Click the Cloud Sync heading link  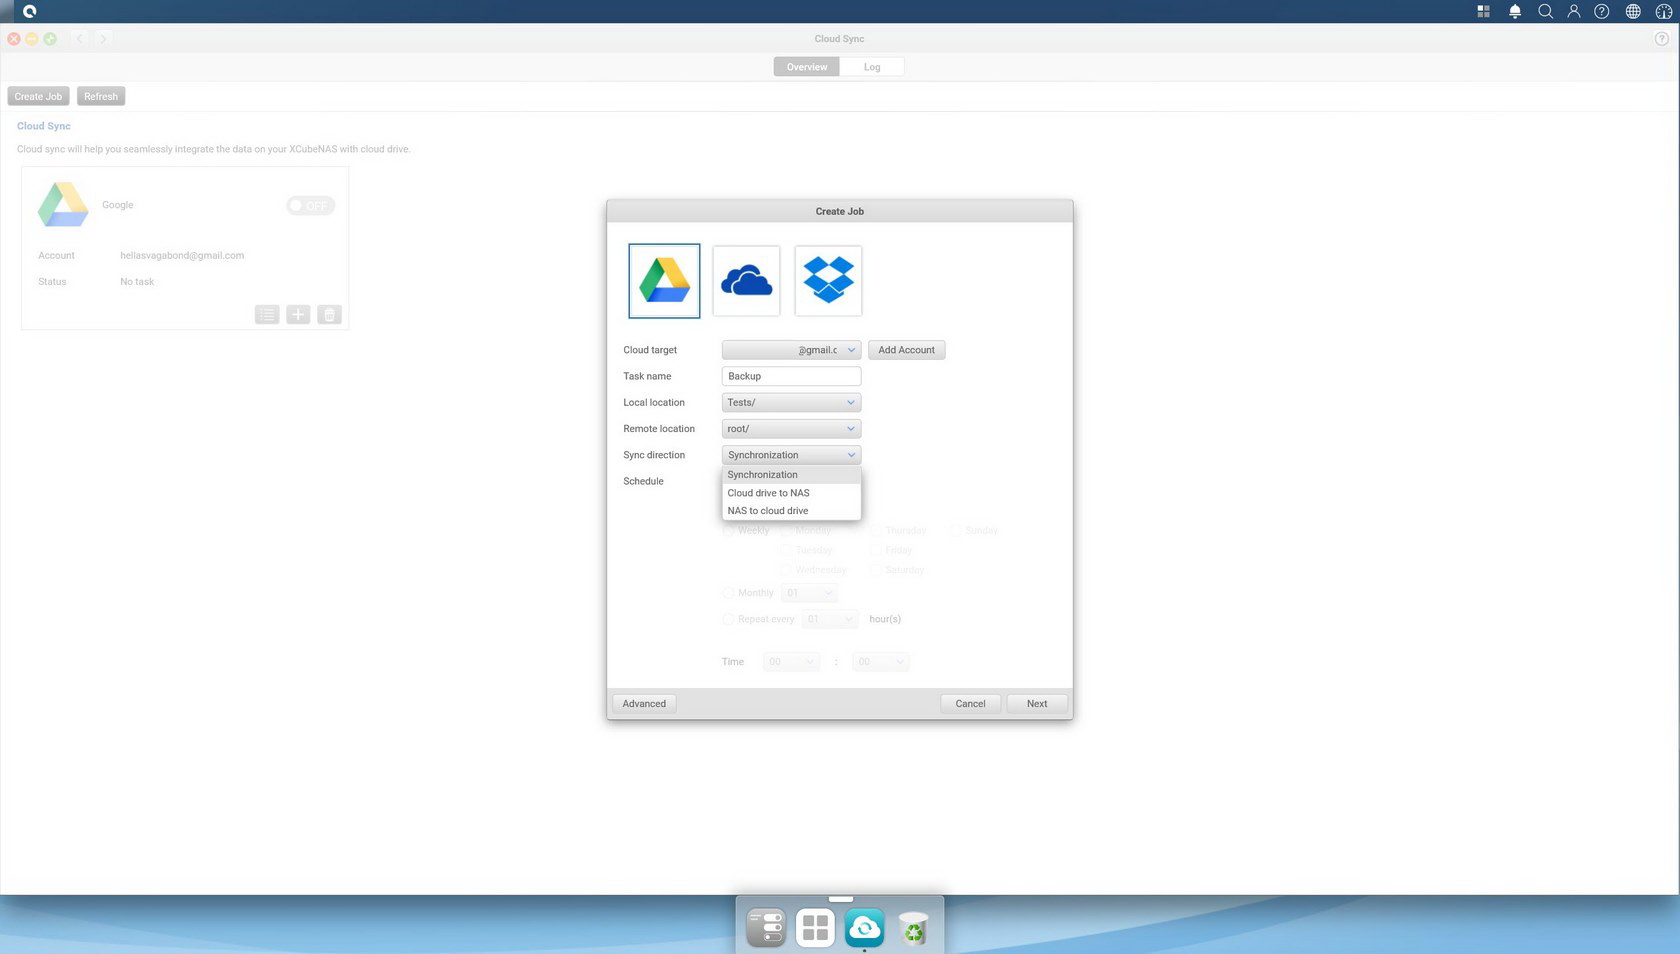[x=44, y=126]
